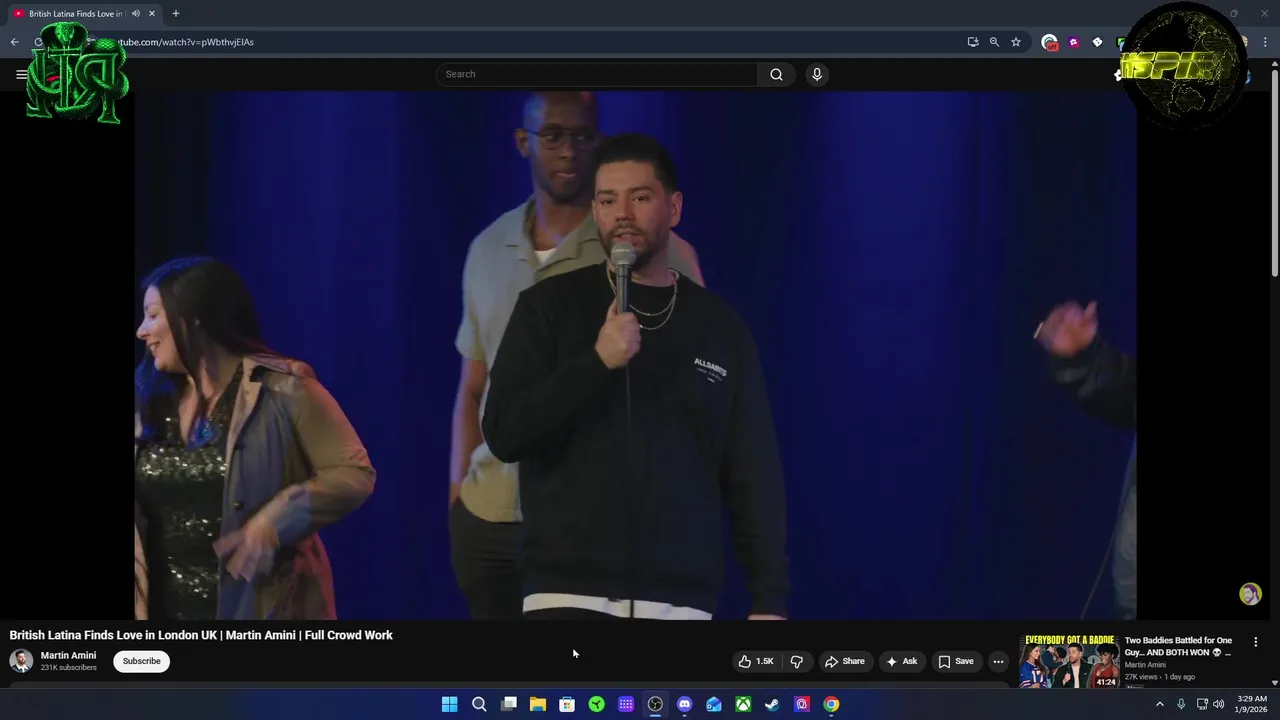
Task: Open the zoom magnifier in the address bar
Action: (x=994, y=42)
